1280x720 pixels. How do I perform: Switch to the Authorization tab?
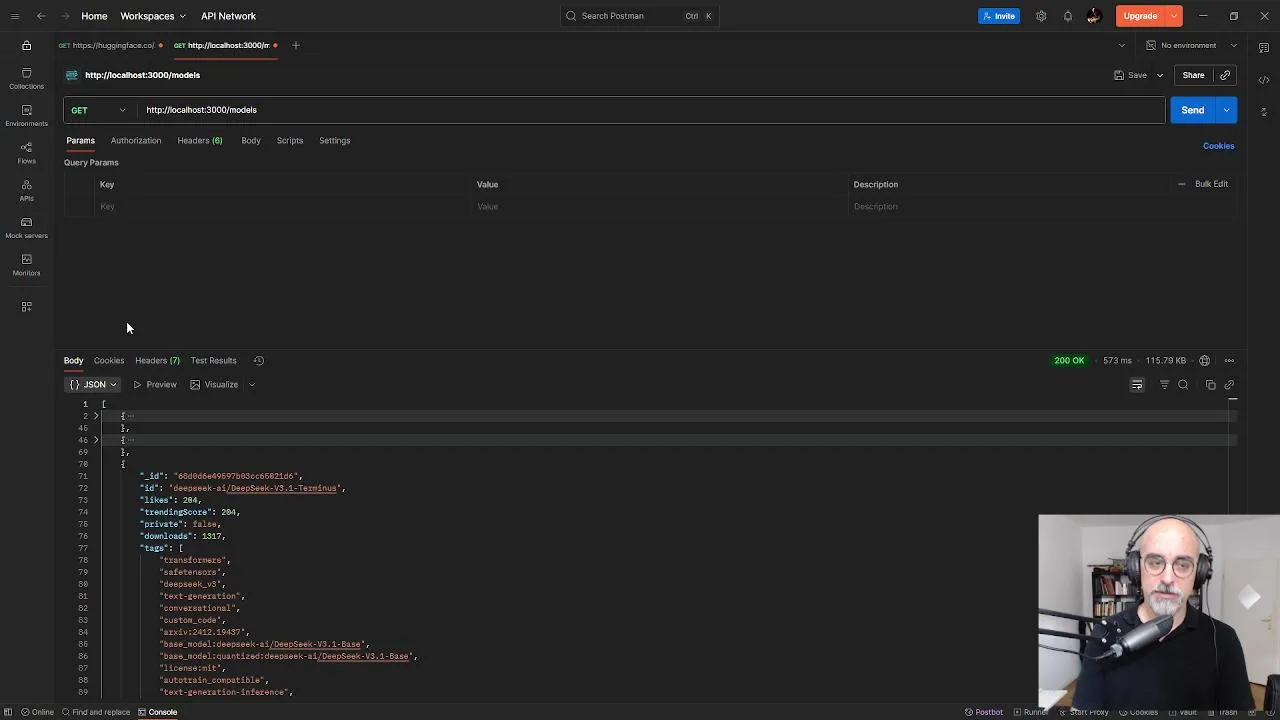[136, 141]
